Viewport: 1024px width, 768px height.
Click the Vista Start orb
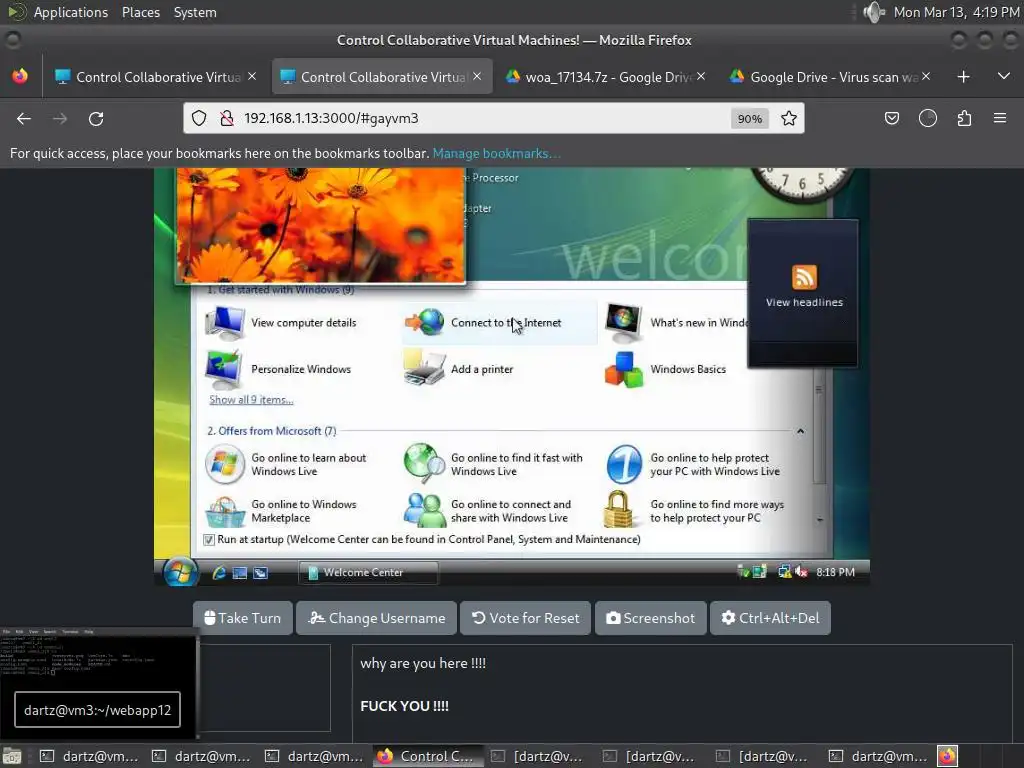click(180, 572)
